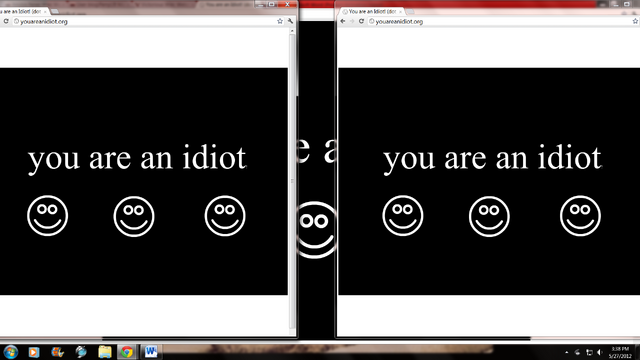
Task: Launch Google Chrome from the taskbar
Action: (x=127, y=352)
